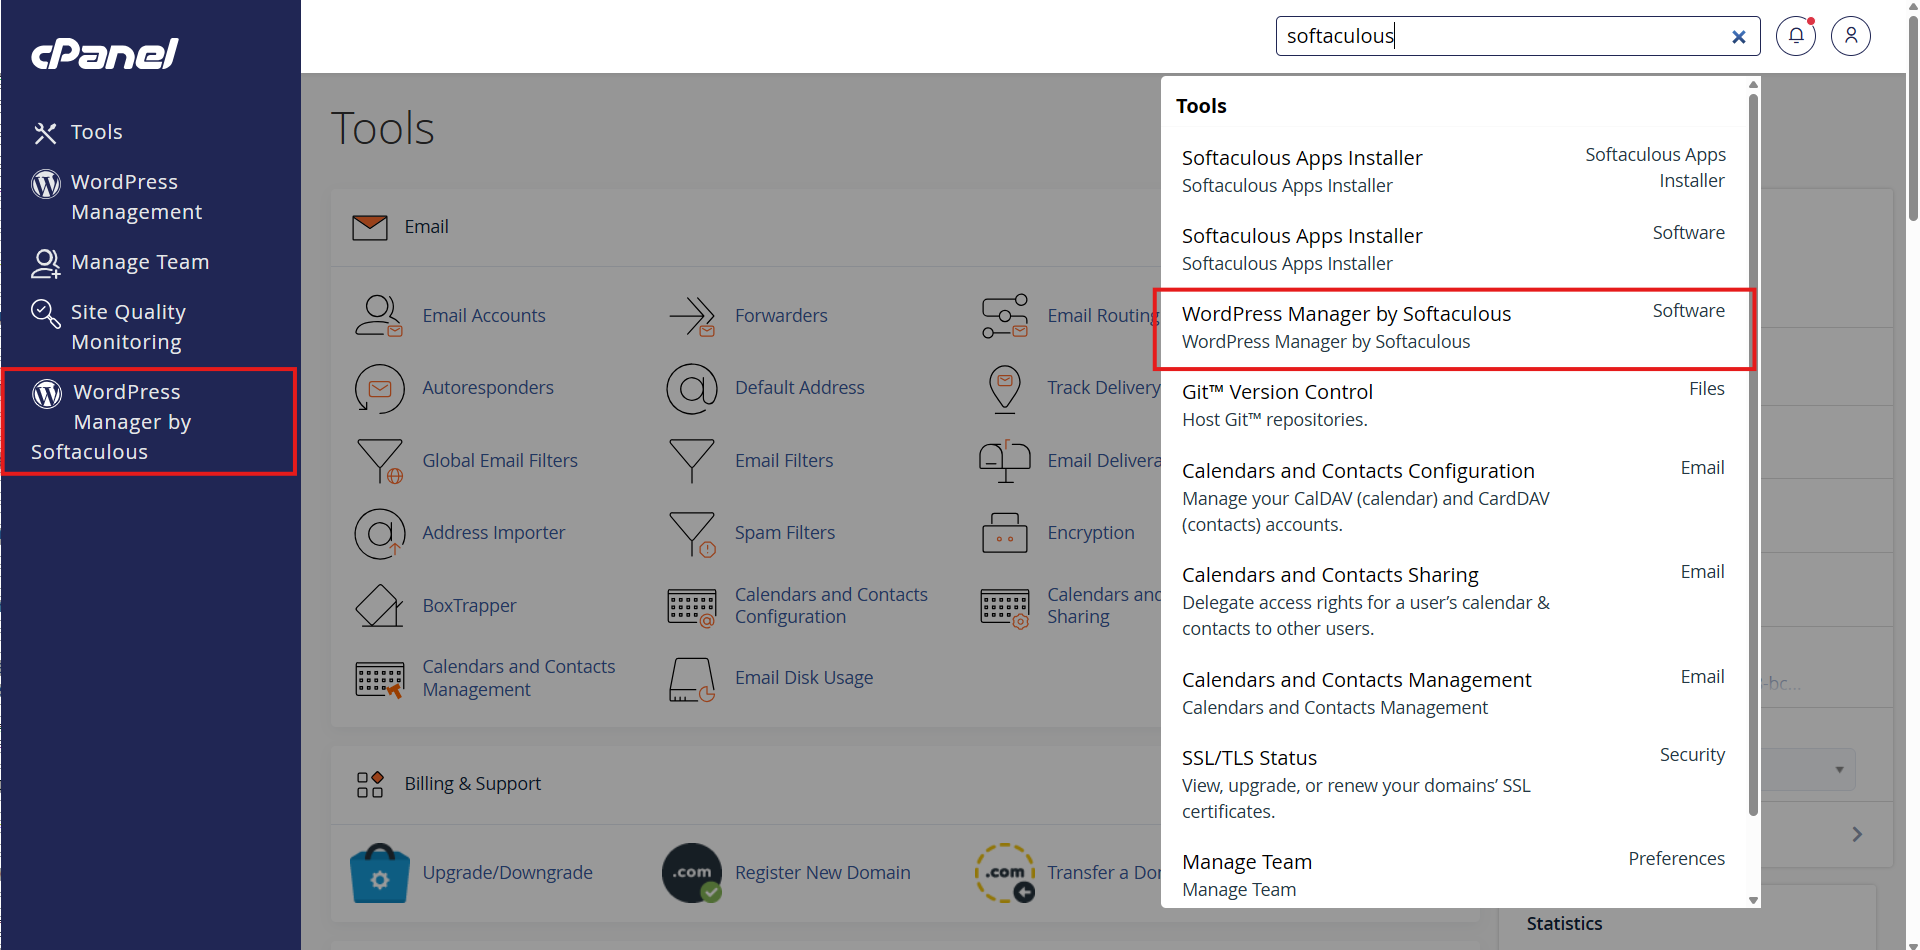This screenshot has height=950, width=1920.
Task: Expand the right-panel chevron arrow
Action: point(1857,834)
